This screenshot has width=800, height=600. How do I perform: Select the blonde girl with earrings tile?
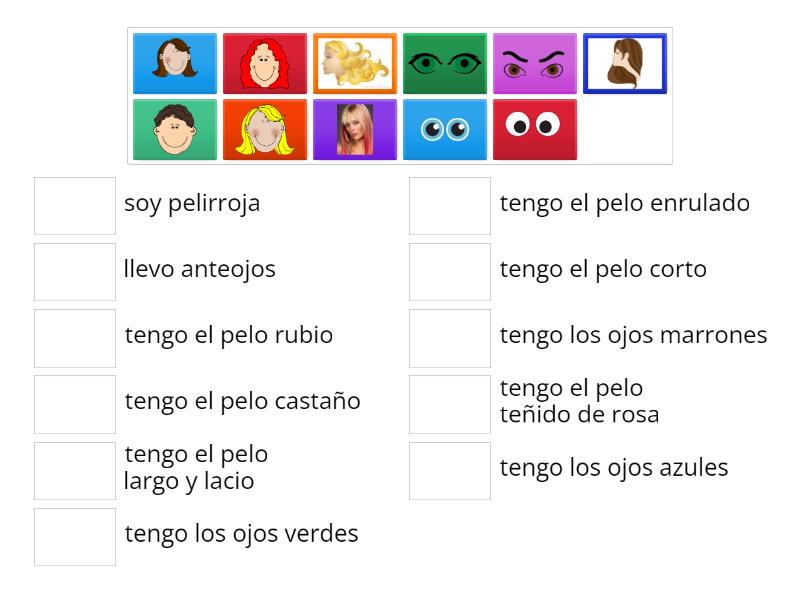pos(265,129)
